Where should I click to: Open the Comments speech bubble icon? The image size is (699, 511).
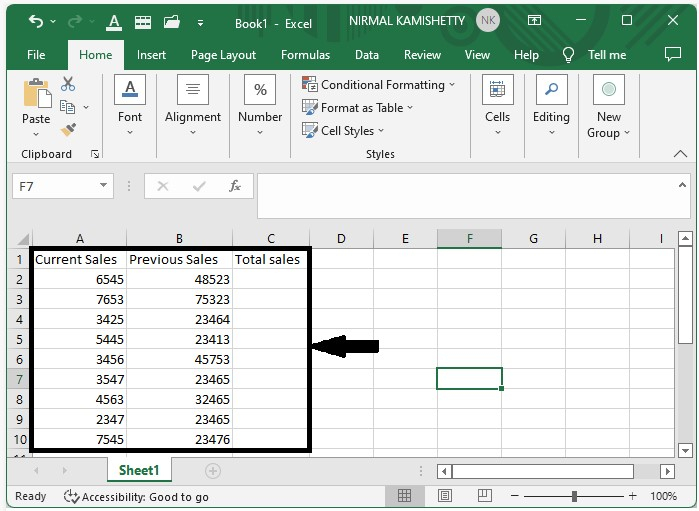[x=673, y=54]
